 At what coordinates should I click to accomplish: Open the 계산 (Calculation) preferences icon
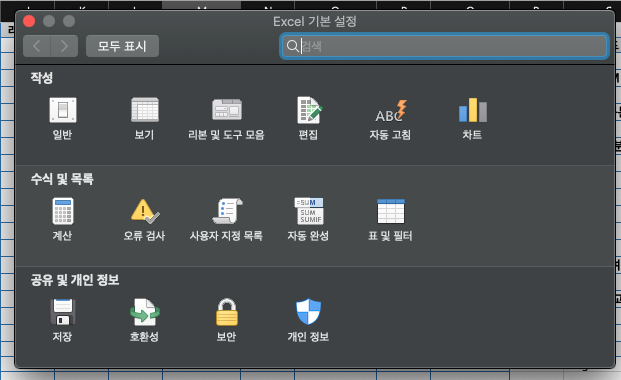click(63, 211)
